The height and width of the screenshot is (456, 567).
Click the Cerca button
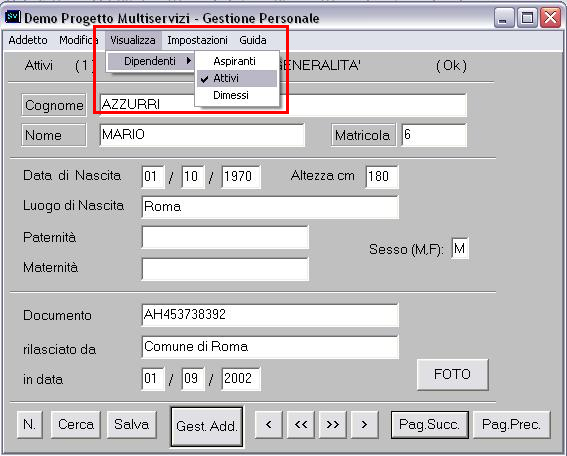76,425
